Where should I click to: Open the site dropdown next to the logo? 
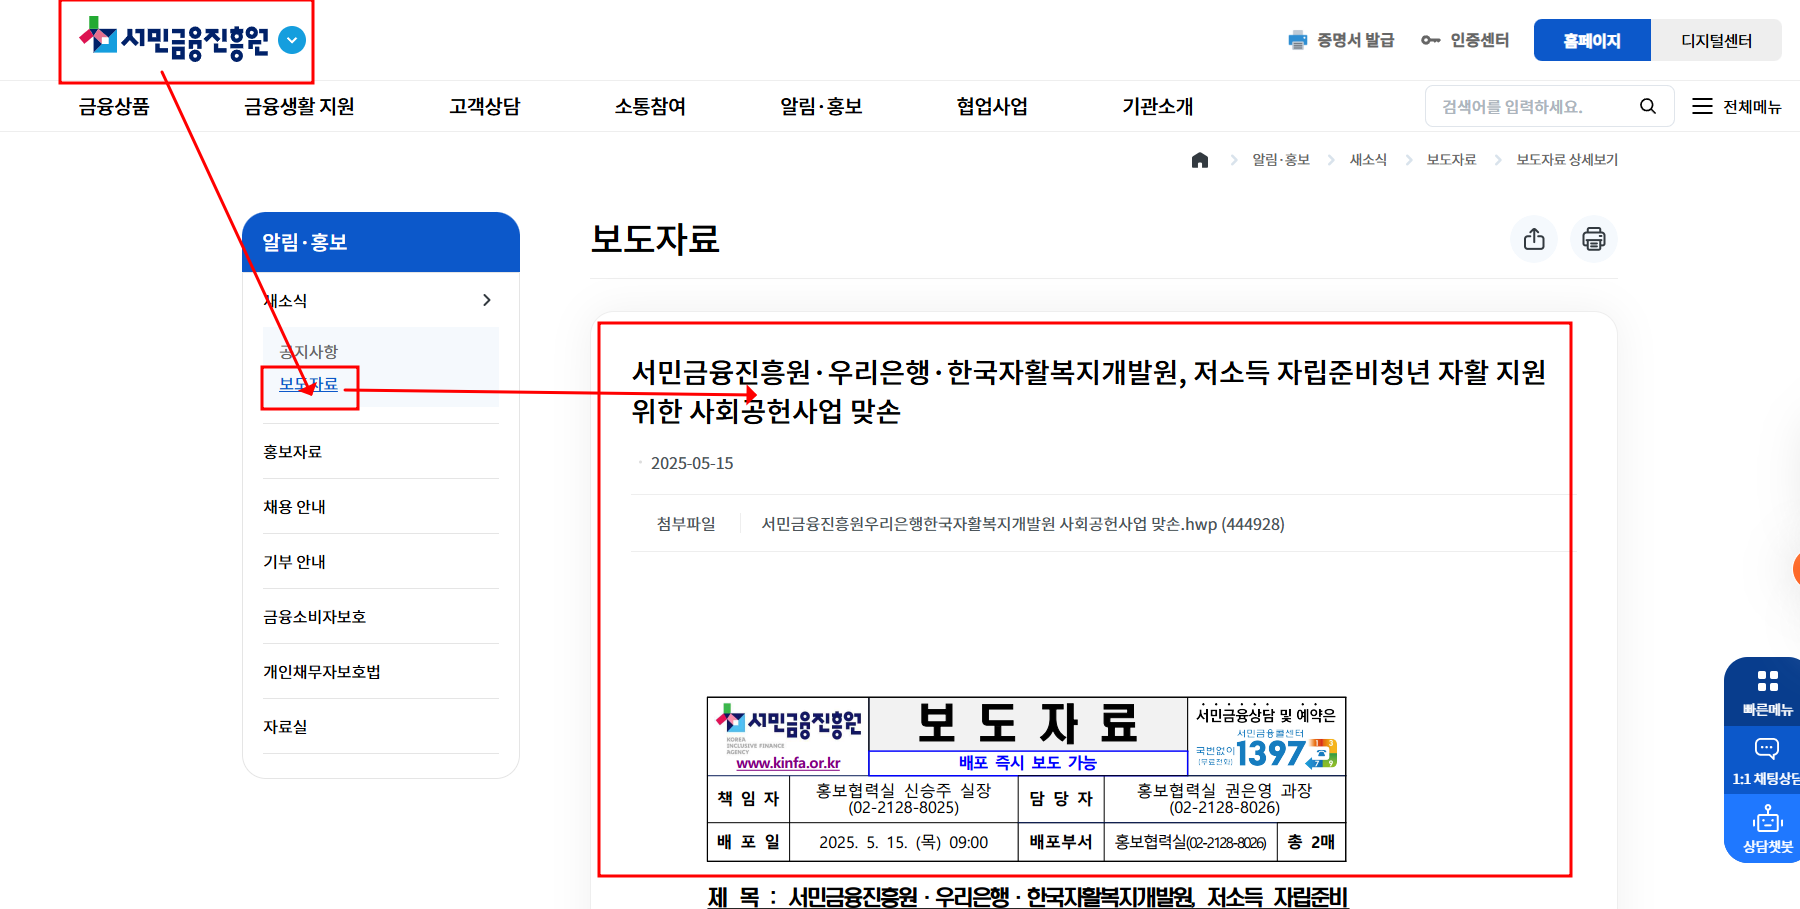292,40
